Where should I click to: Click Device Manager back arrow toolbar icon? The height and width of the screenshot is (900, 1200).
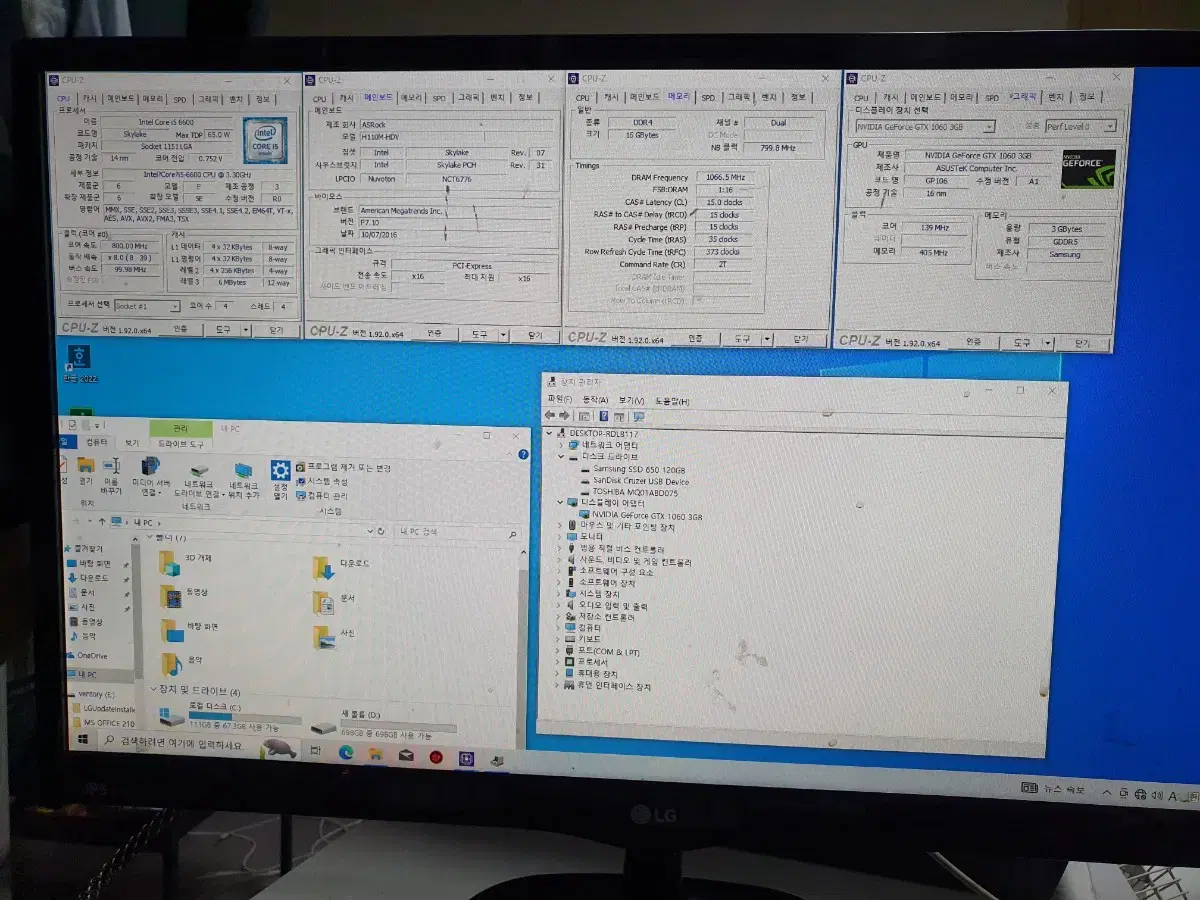pyautogui.click(x=550, y=415)
